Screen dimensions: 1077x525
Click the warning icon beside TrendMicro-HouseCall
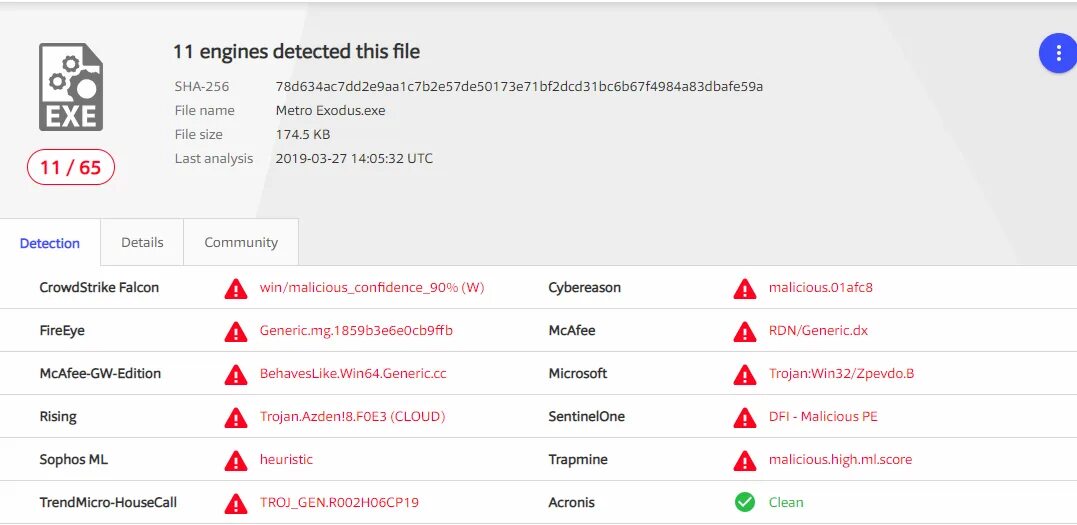click(235, 503)
